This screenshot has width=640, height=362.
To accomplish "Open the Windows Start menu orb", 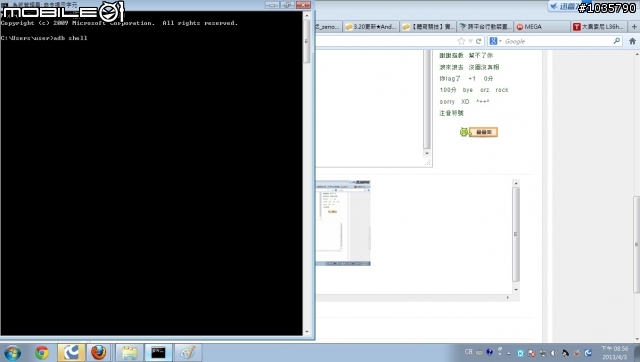I will click(12, 353).
